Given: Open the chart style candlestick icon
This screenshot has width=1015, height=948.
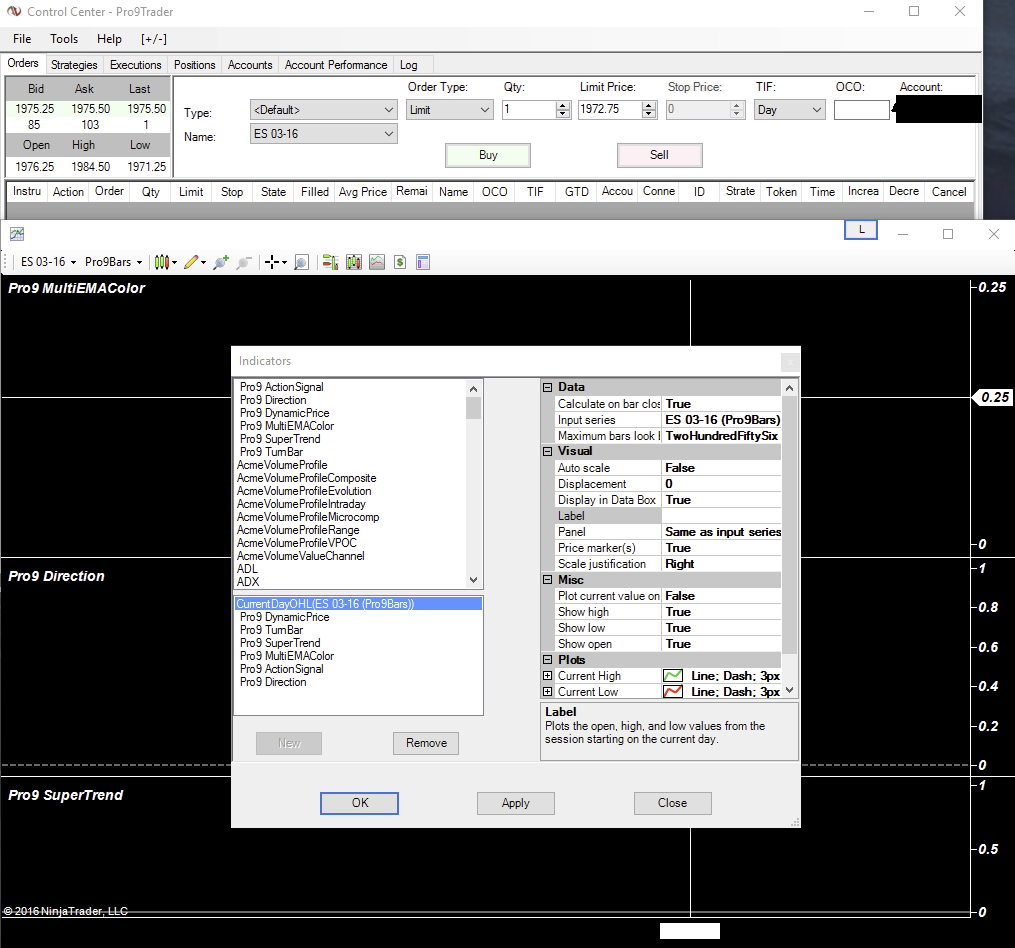Looking at the screenshot, I should click(x=161, y=262).
